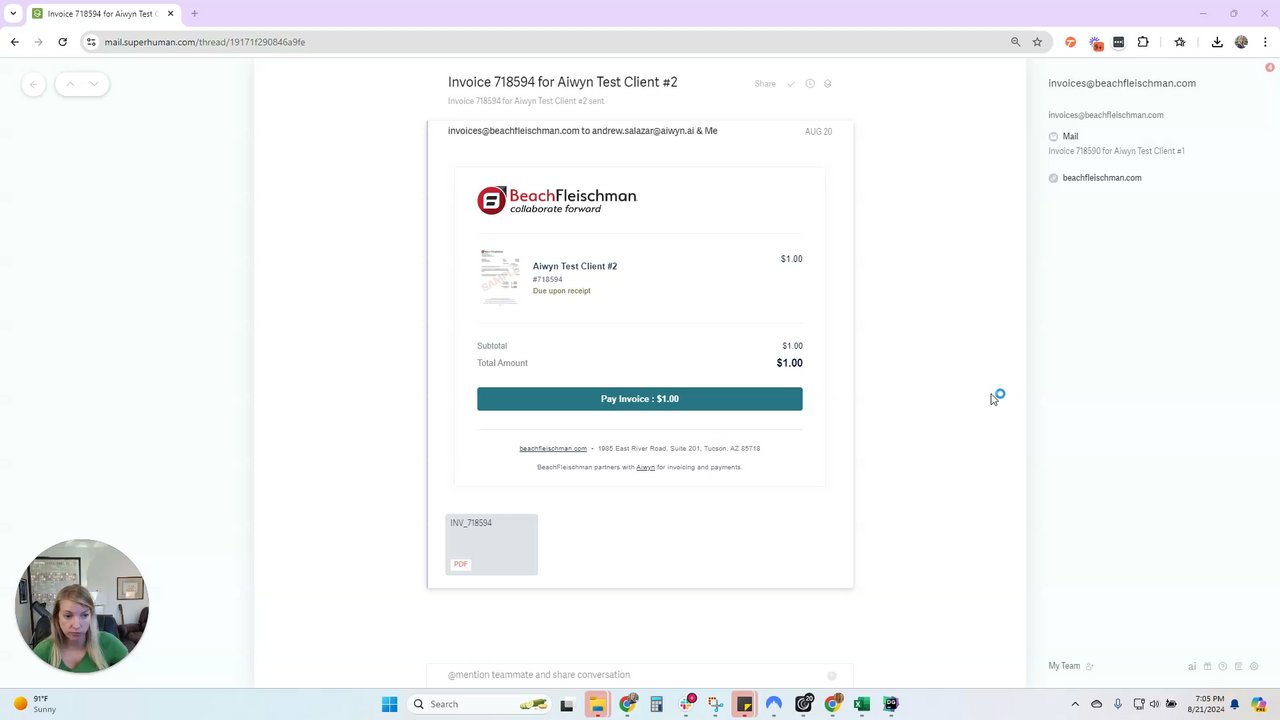Click the help question-mark icon in sidebar footer
Viewport: 1280px width, 720px height.
[1222, 666]
